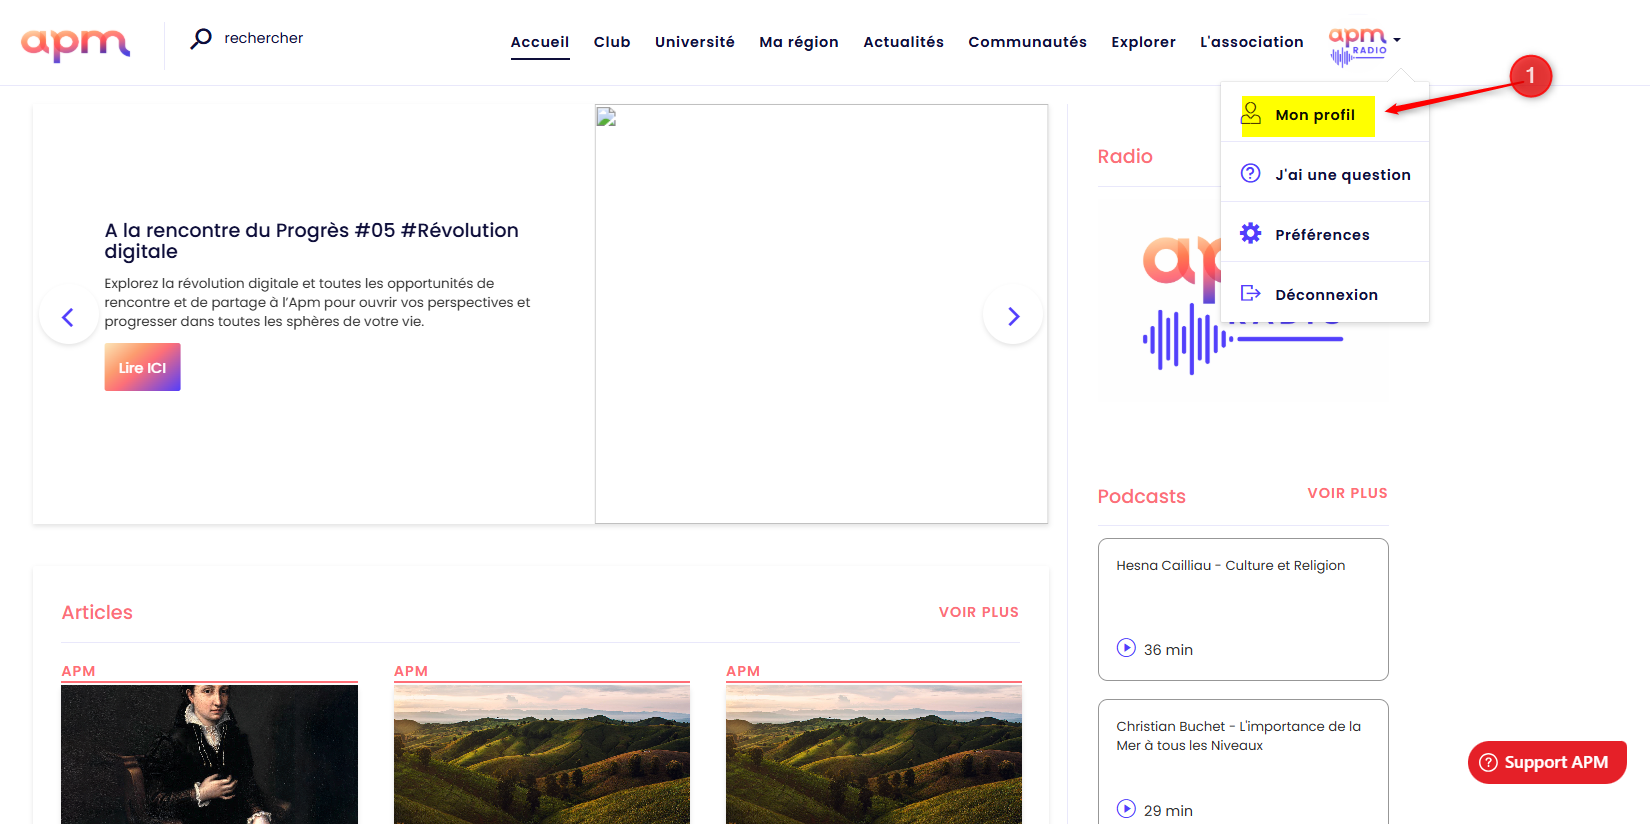1650x824 pixels.
Task: Click the broken carousel image
Action: (821, 314)
